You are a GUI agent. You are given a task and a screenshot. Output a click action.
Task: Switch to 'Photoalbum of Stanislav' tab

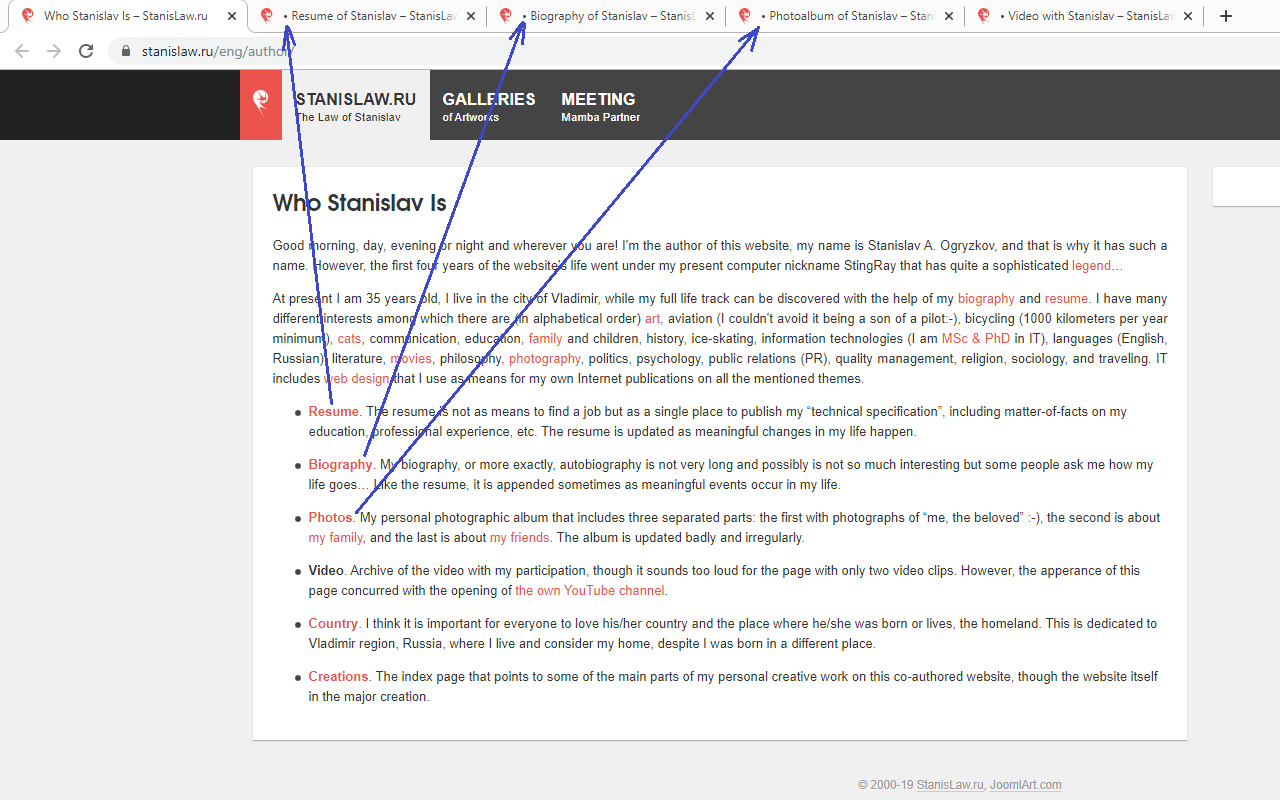(843, 16)
